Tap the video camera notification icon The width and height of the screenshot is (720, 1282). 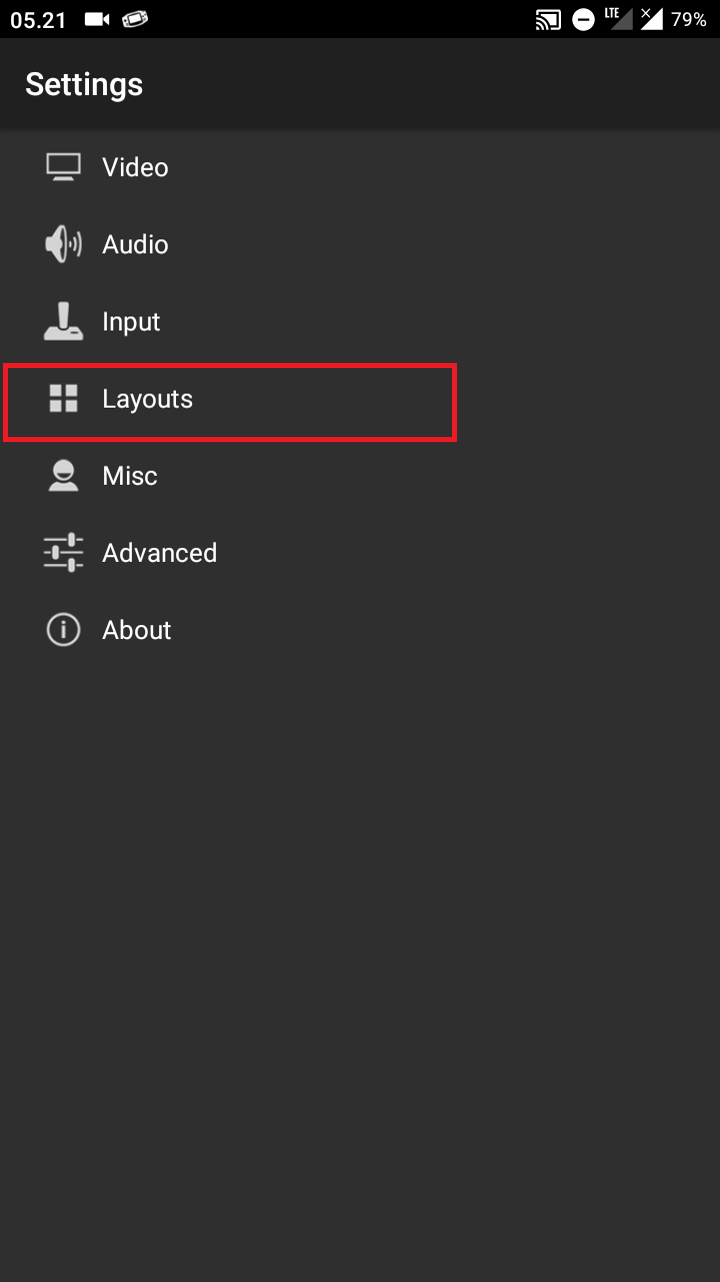coord(97,19)
